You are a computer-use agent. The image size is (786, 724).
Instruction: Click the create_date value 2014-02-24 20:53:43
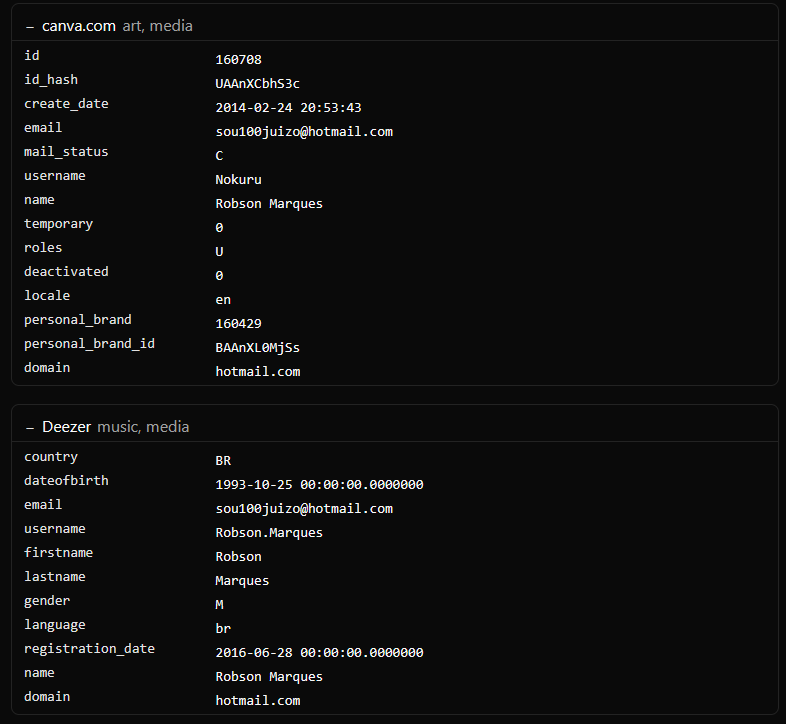(288, 108)
